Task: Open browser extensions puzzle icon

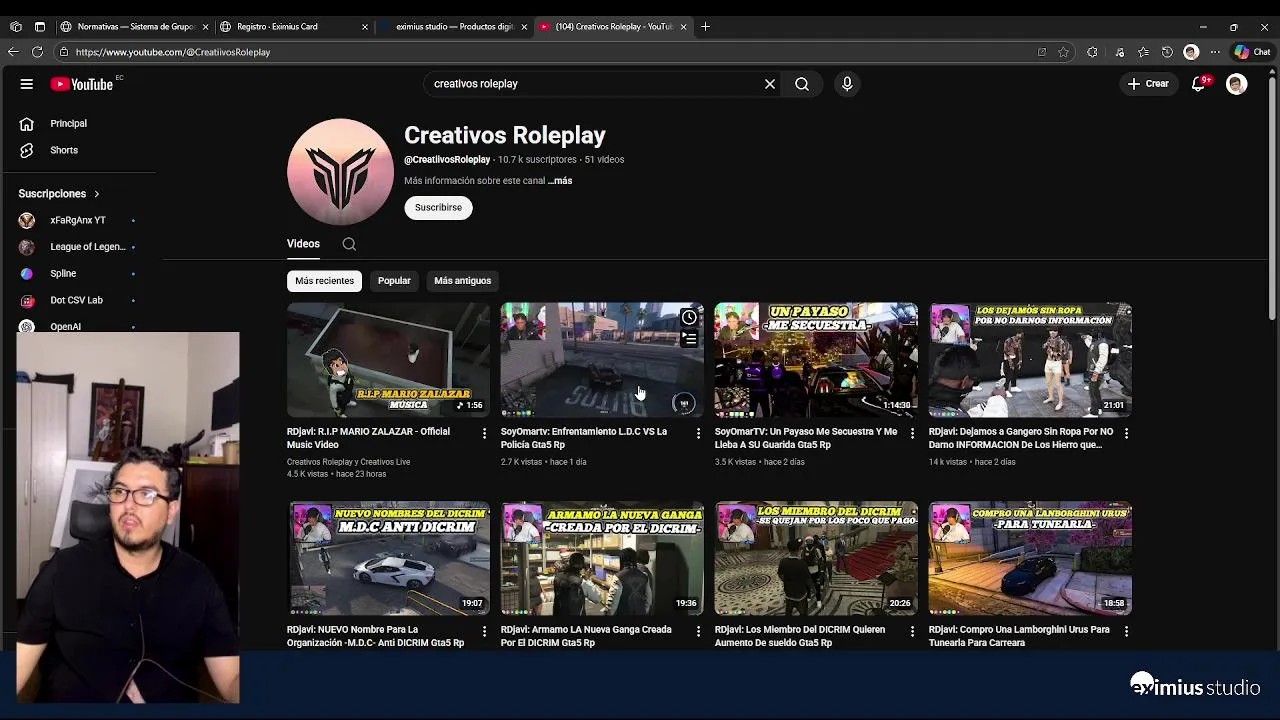Action: [1092, 52]
